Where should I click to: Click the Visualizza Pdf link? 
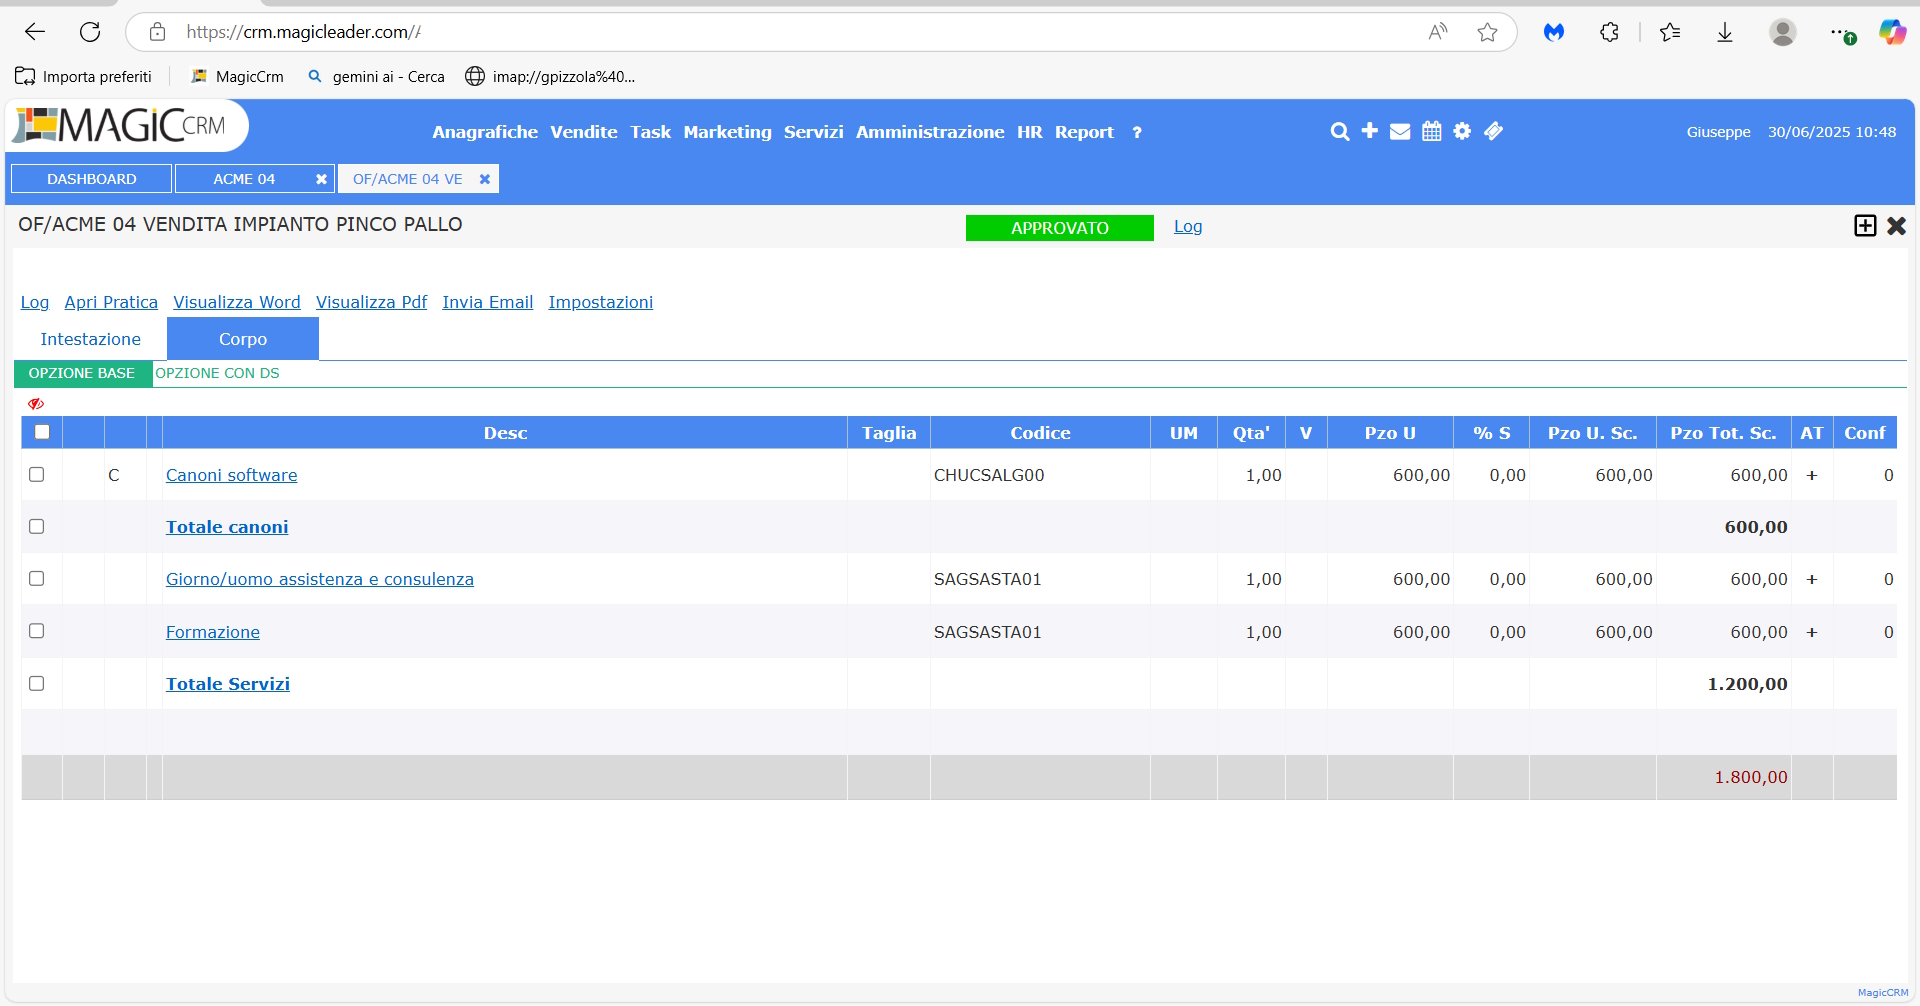coord(371,302)
